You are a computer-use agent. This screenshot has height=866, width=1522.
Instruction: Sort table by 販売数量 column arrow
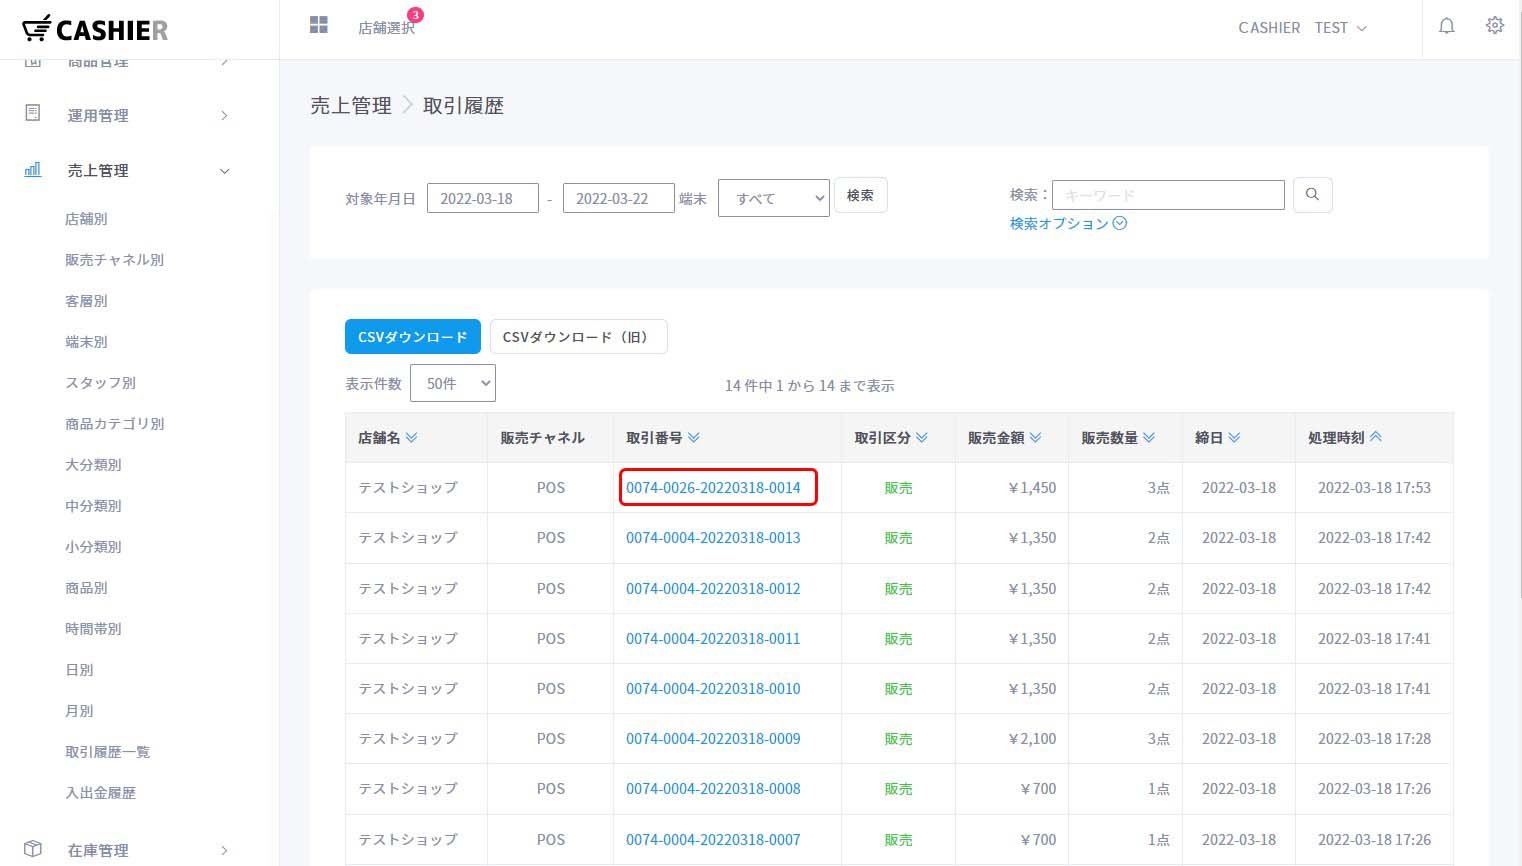[1149, 437]
